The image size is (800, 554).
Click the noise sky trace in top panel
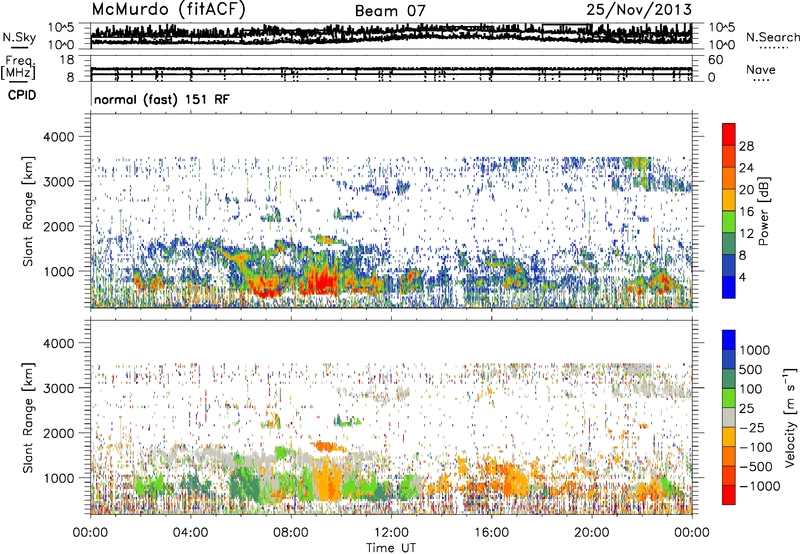[391, 35]
